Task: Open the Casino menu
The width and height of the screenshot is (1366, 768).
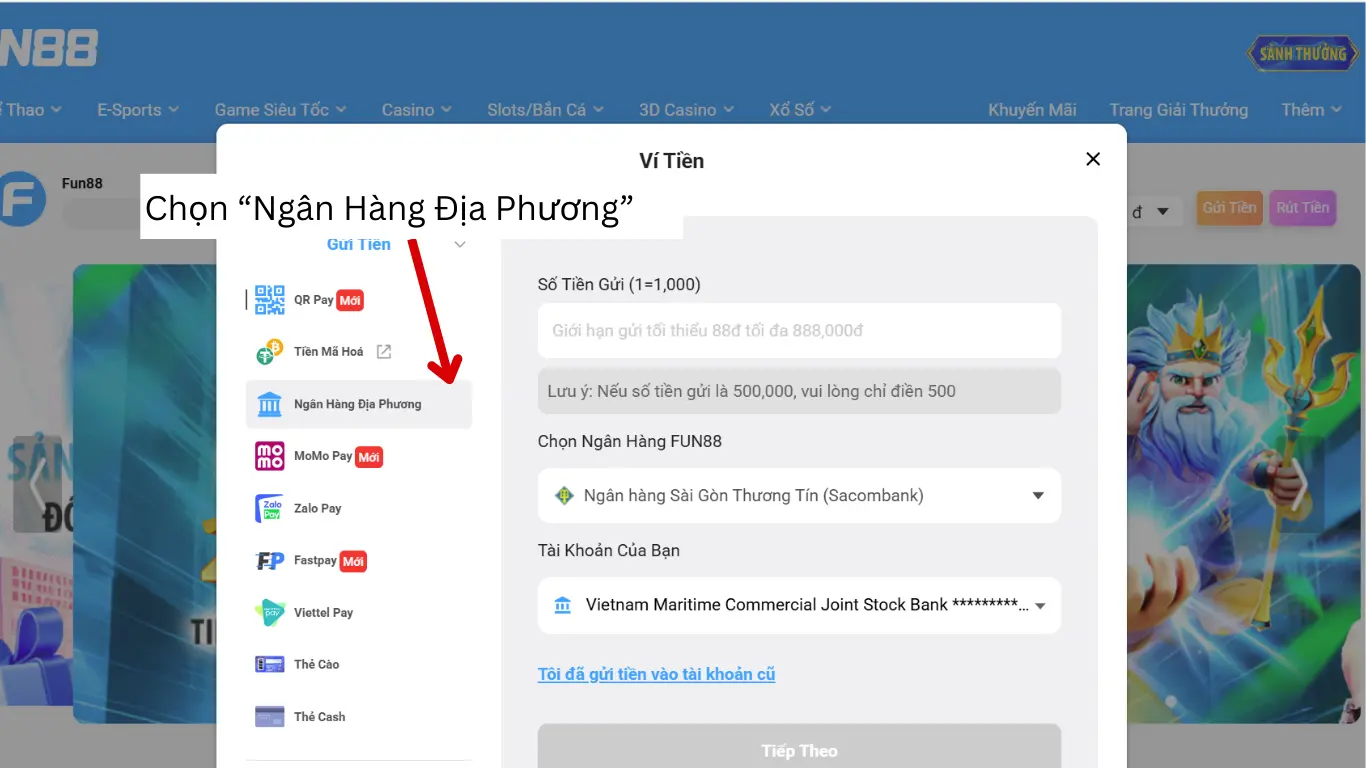Action: (416, 110)
